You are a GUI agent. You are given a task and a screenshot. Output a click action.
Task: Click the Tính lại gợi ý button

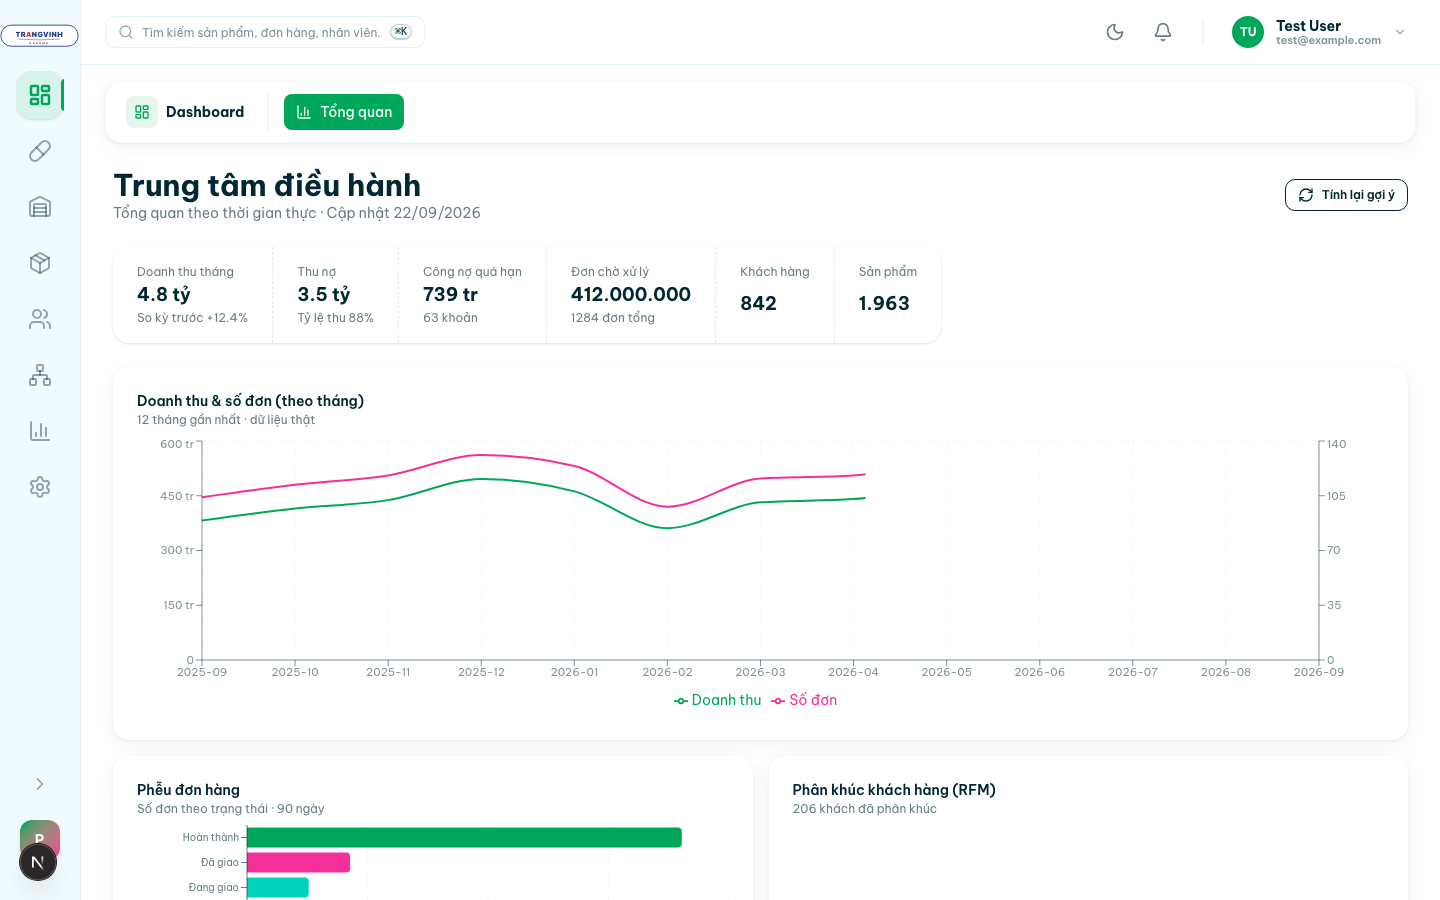coord(1346,195)
